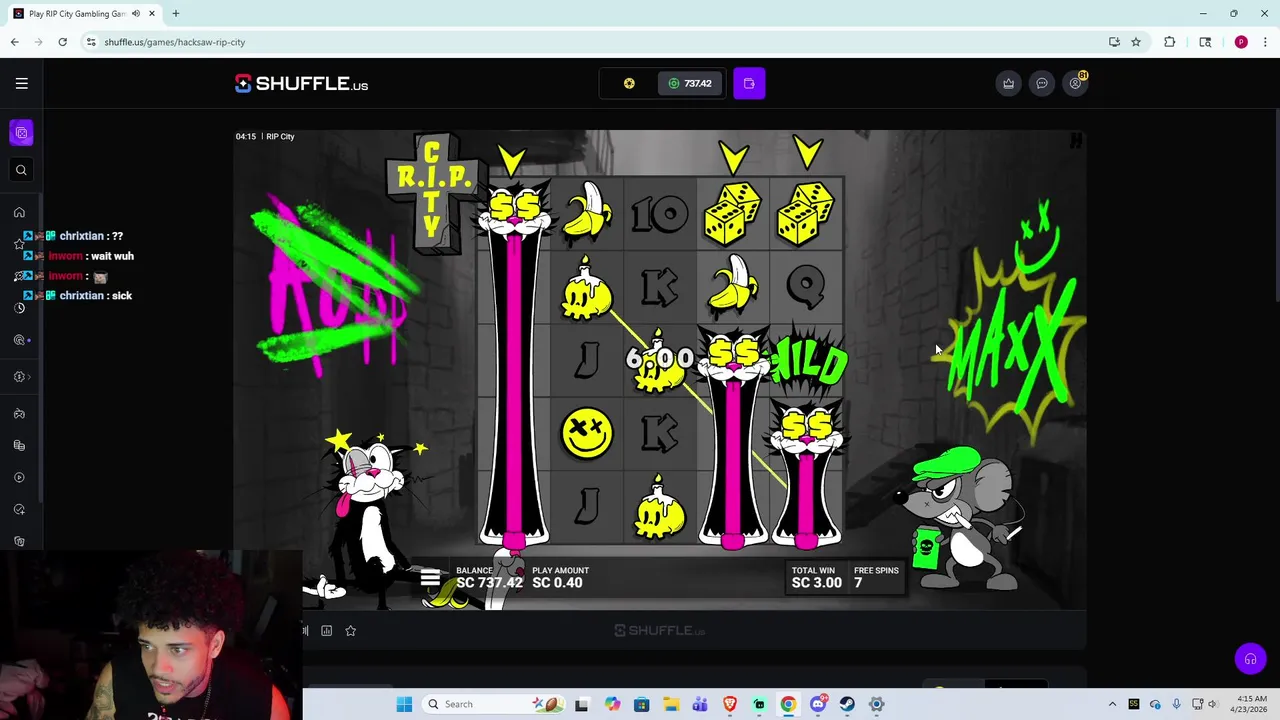This screenshot has height=720, width=1280.
Task: Open the game controller sidebar icon
Action: 19,413
